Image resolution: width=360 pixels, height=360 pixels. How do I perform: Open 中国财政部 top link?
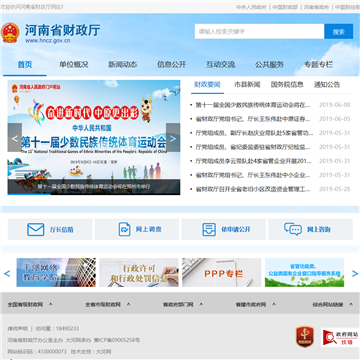coord(285,7)
